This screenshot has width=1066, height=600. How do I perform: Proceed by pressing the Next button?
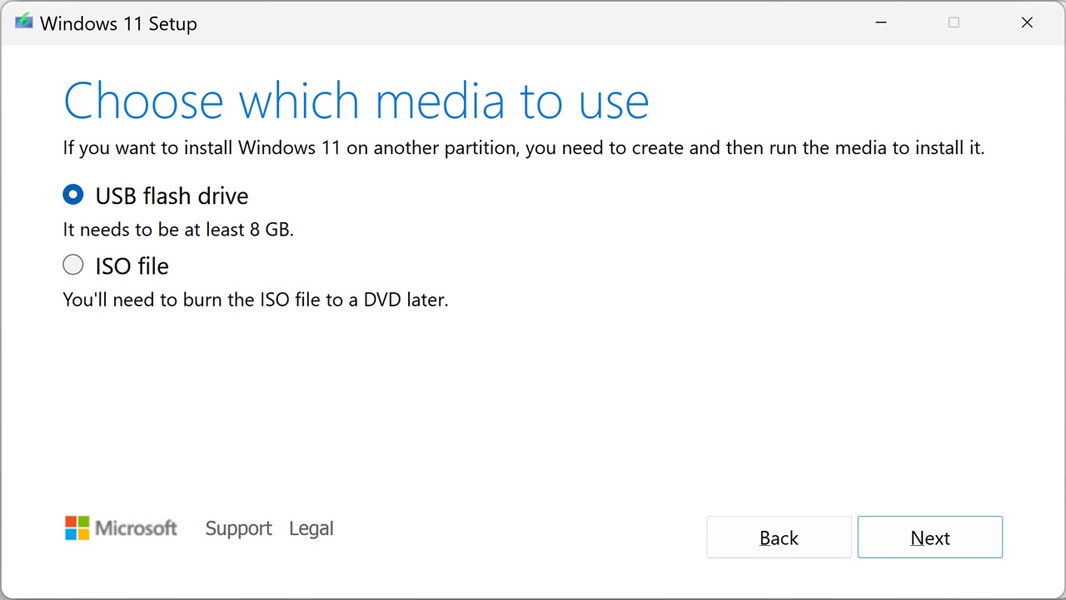click(x=930, y=538)
